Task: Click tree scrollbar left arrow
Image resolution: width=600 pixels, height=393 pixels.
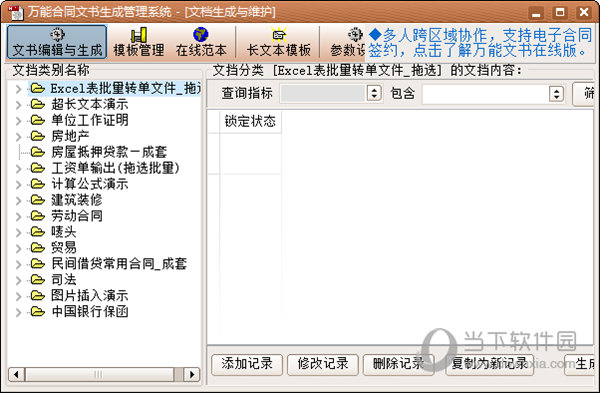Action: point(16,374)
